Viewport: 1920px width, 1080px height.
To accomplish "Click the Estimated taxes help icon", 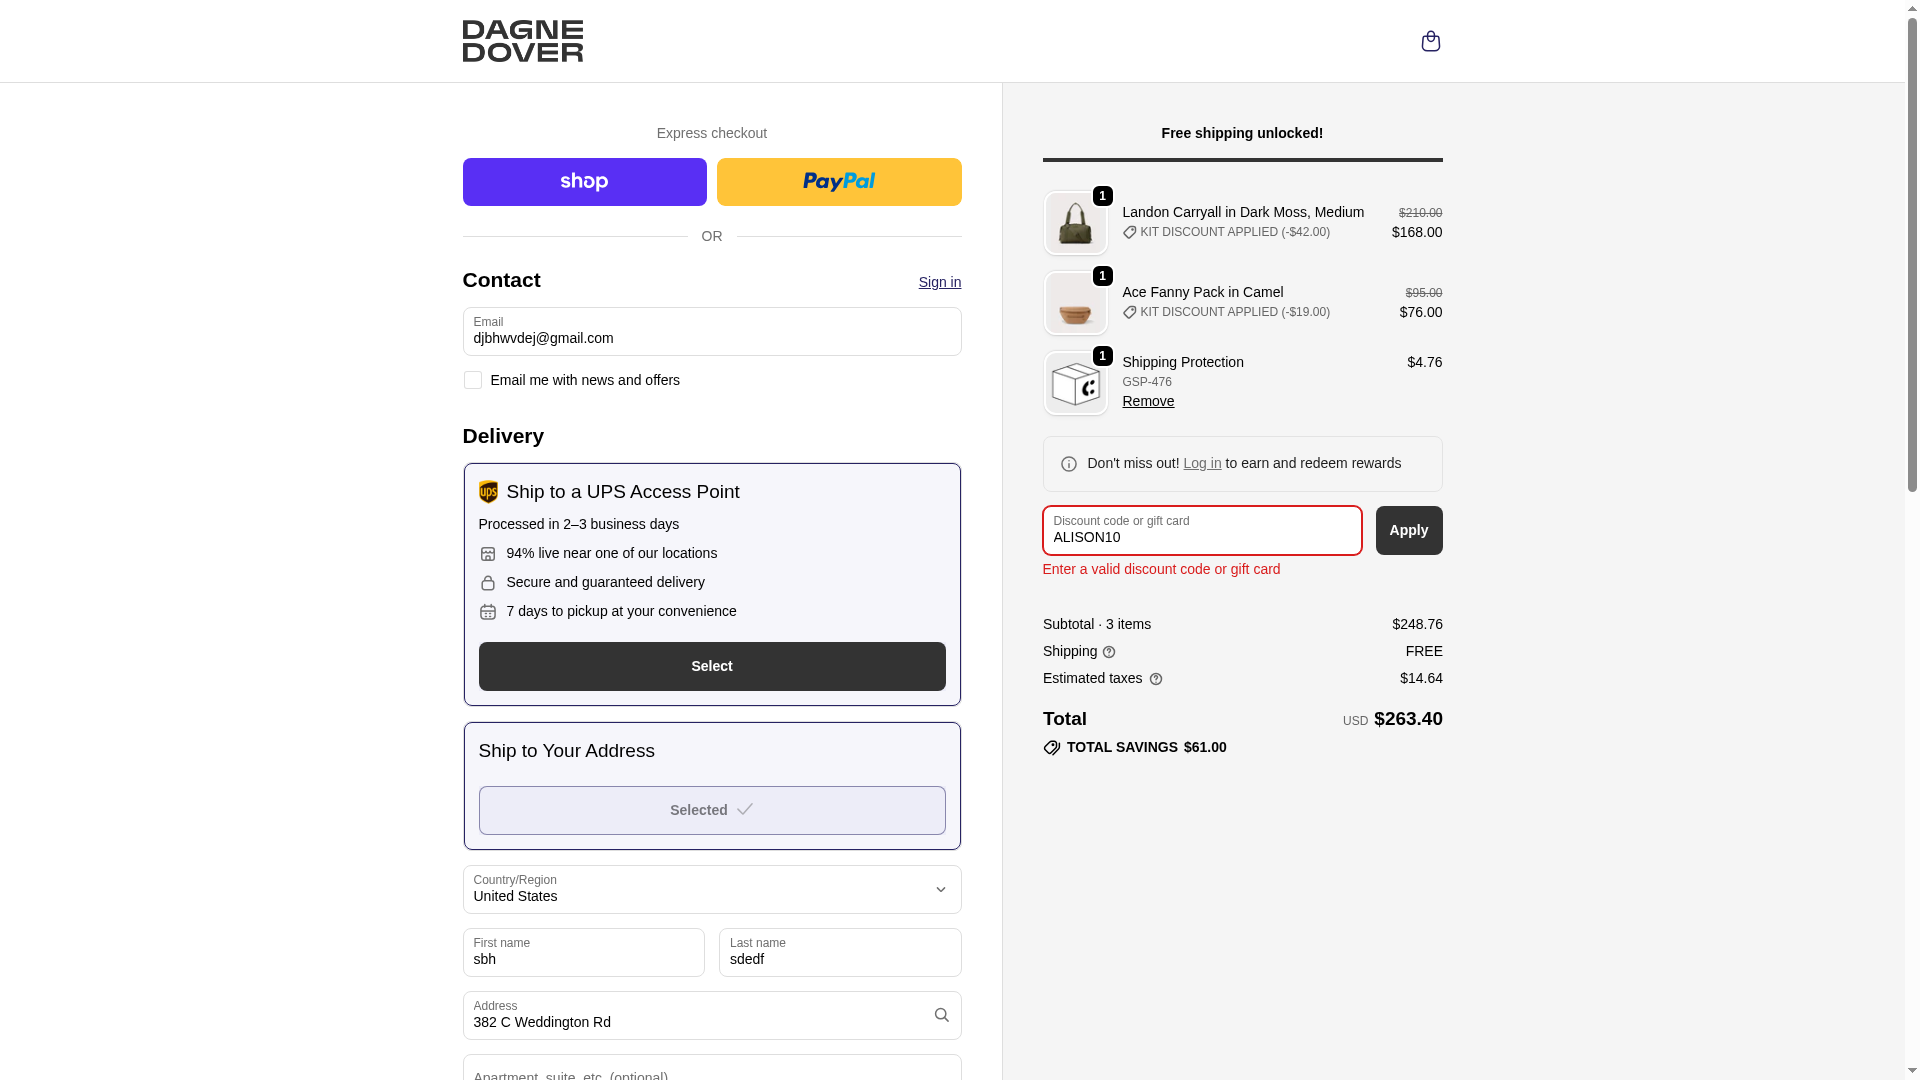I will pos(1156,679).
